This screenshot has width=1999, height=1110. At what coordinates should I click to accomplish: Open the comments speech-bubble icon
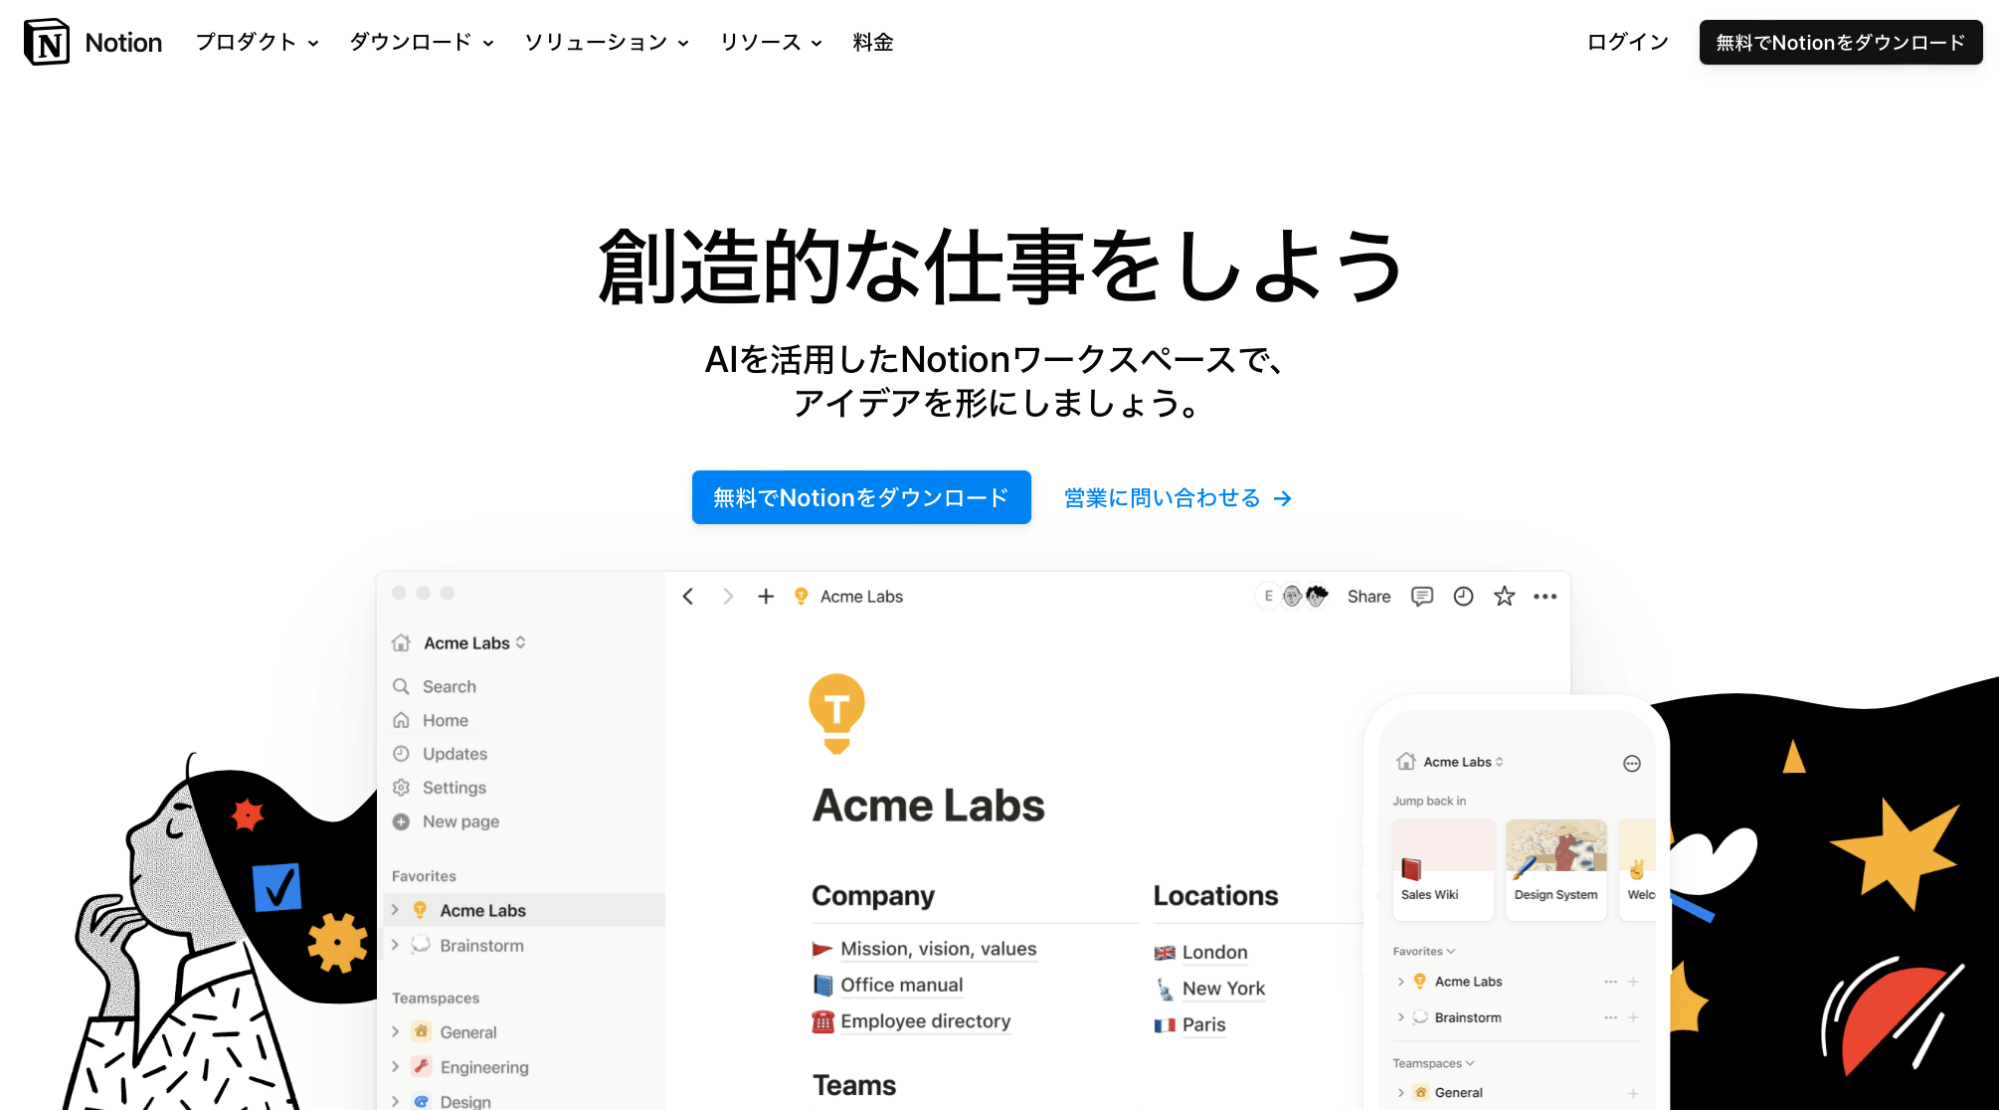coord(1422,596)
